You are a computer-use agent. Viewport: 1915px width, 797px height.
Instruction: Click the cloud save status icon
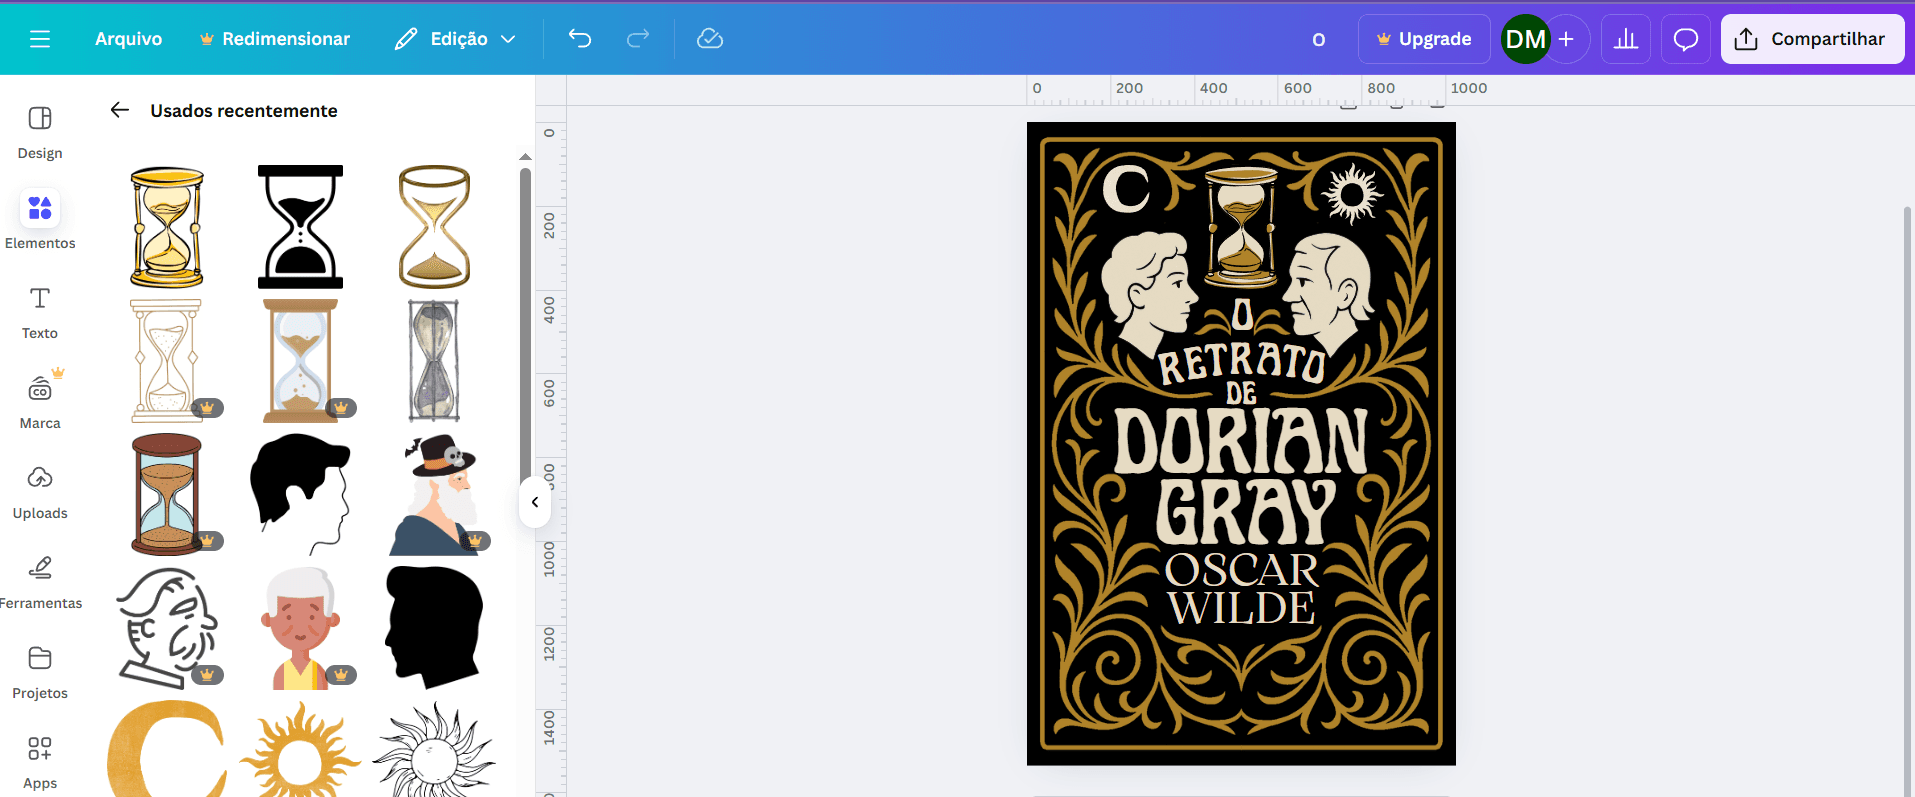click(x=710, y=39)
